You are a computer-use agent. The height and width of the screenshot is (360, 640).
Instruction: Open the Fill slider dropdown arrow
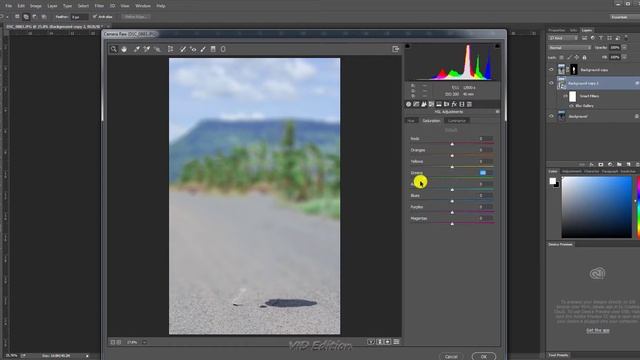[624, 58]
